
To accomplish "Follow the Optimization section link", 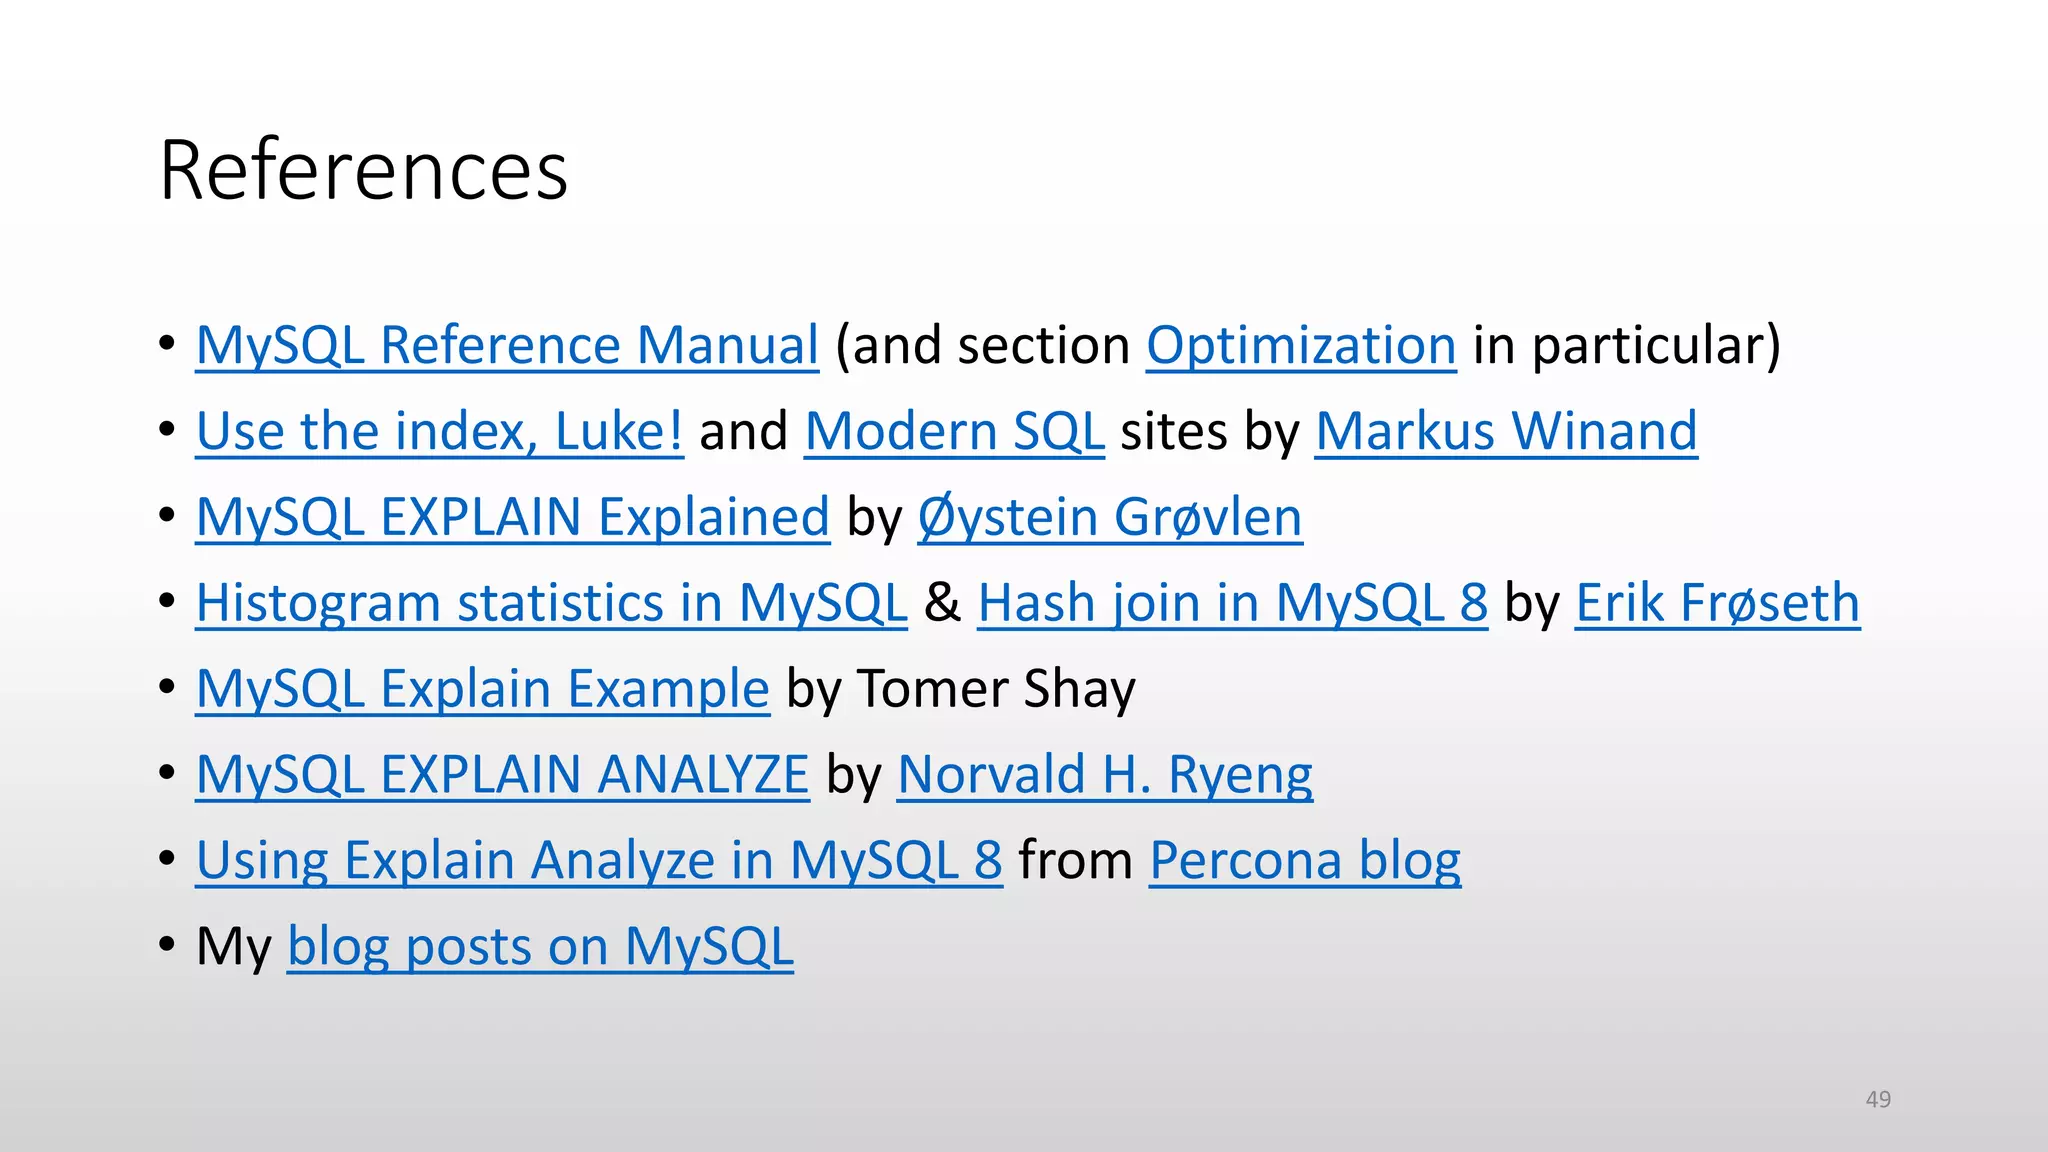I will (x=1301, y=346).
